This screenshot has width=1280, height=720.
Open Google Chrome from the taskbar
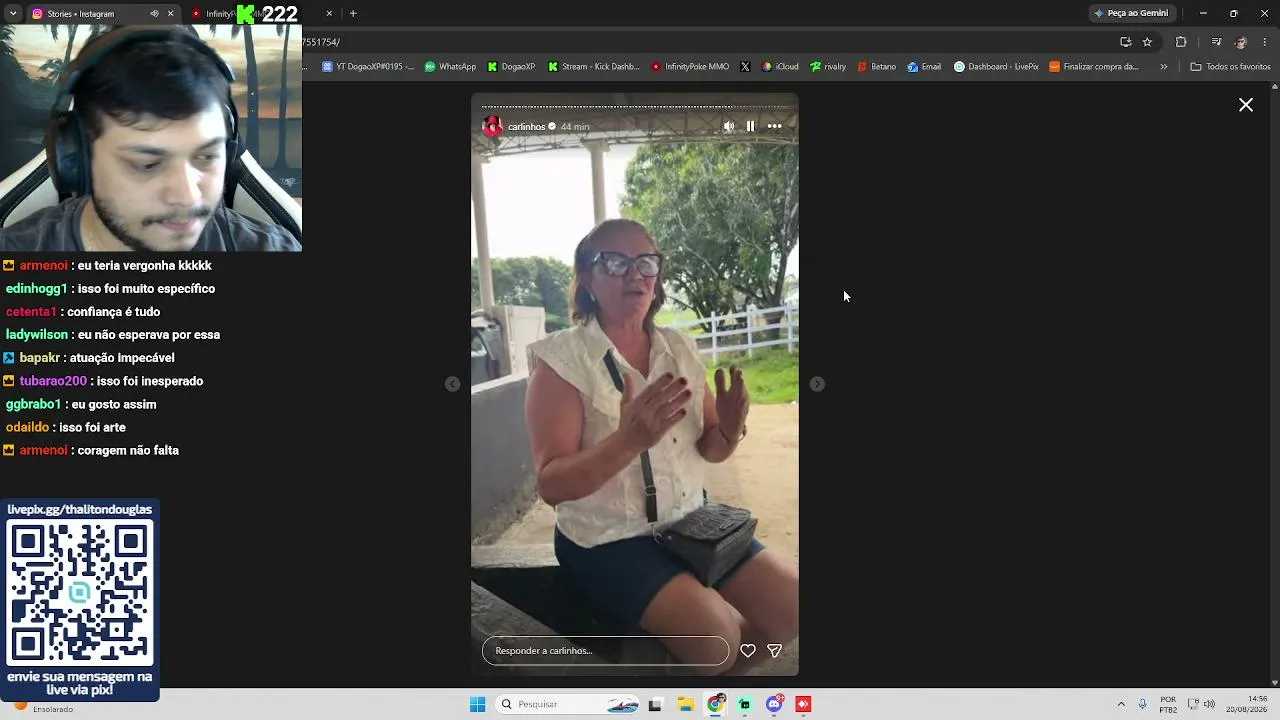click(x=715, y=704)
